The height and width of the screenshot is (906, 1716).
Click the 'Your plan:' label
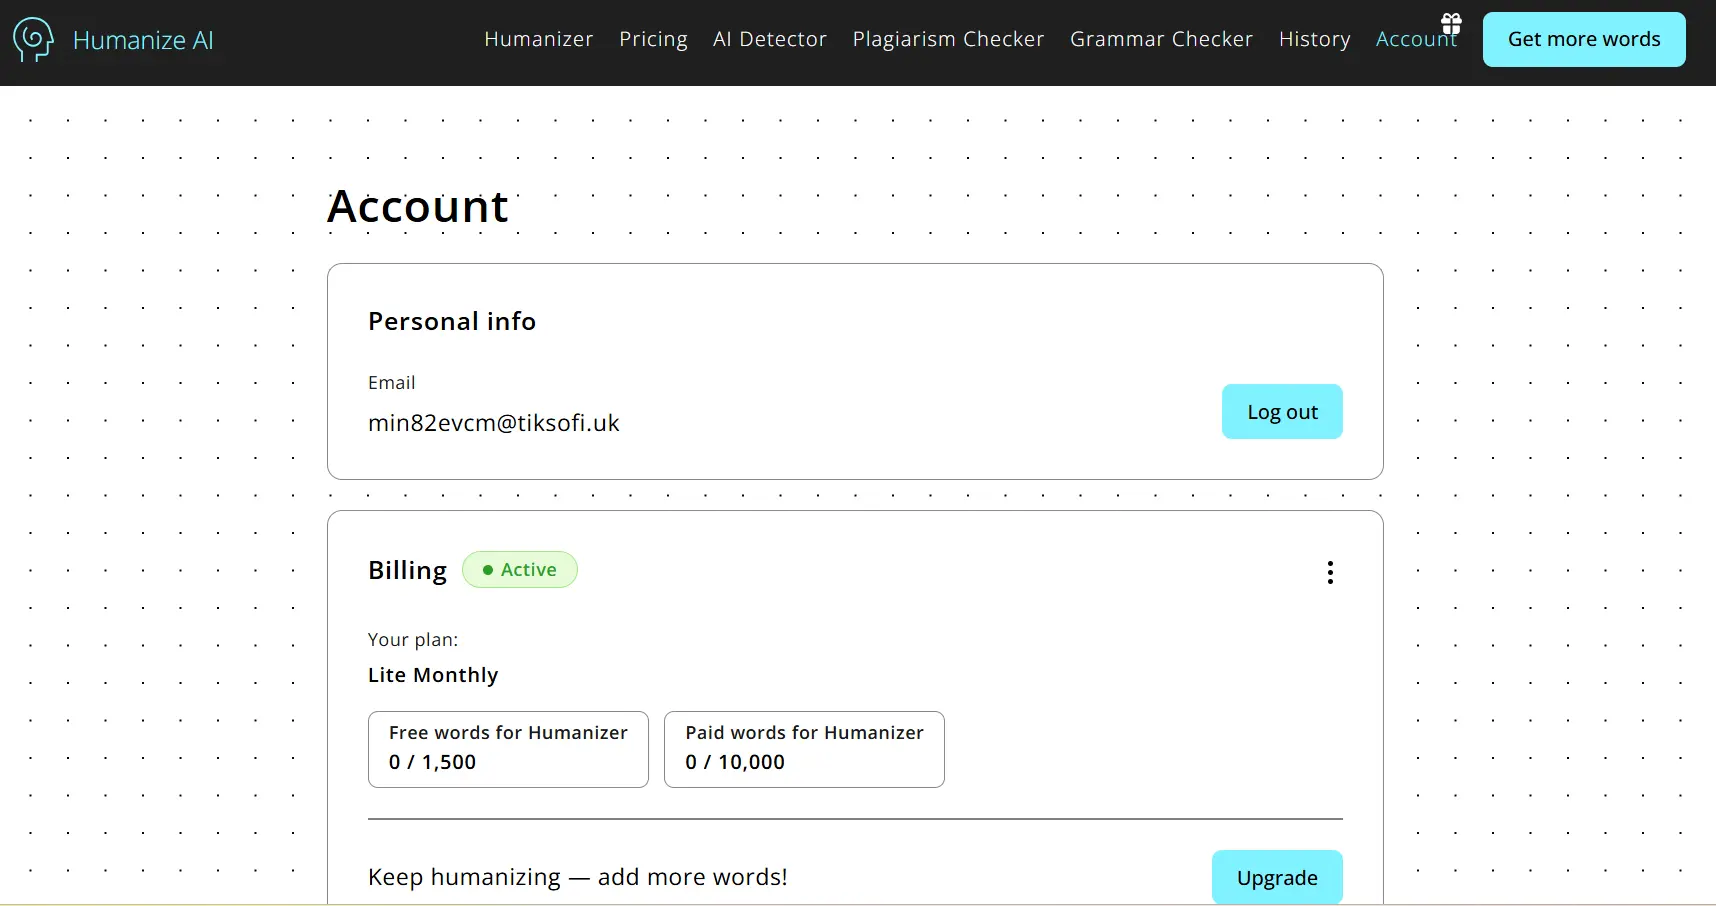[x=413, y=640]
